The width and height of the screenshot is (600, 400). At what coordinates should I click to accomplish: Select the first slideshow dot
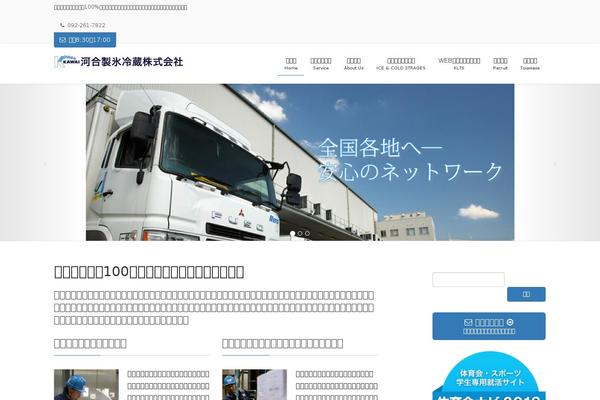pos(292,233)
